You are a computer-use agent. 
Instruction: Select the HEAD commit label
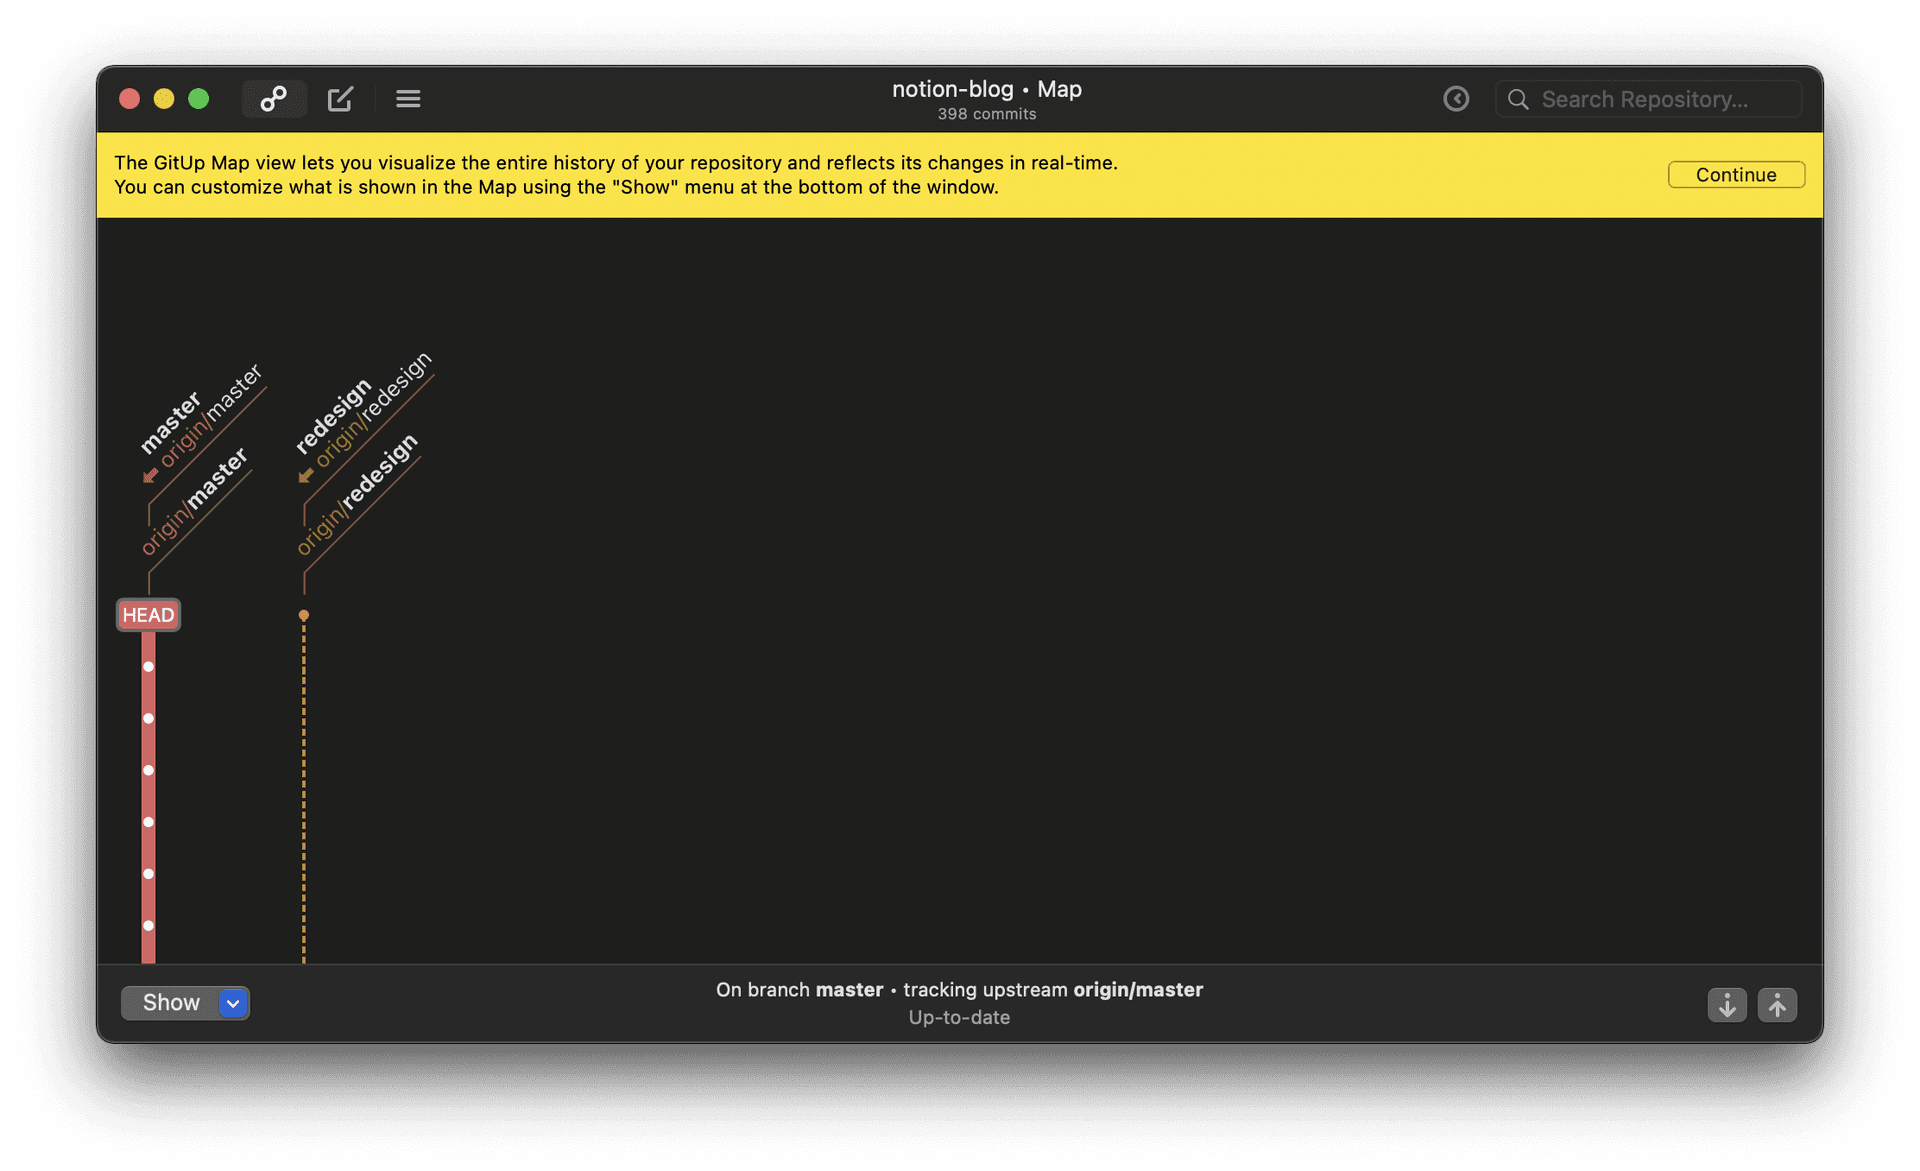point(148,615)
